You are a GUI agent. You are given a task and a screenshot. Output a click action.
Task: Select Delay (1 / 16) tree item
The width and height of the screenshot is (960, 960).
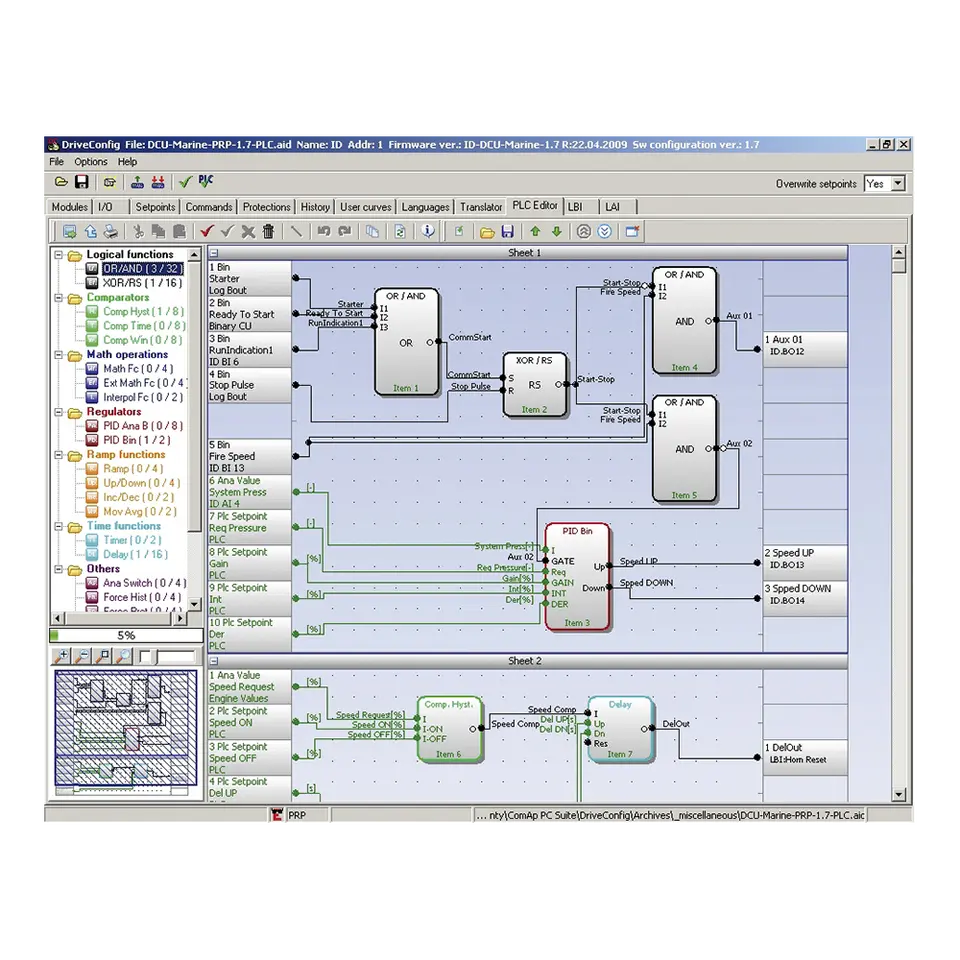(135, 555)
